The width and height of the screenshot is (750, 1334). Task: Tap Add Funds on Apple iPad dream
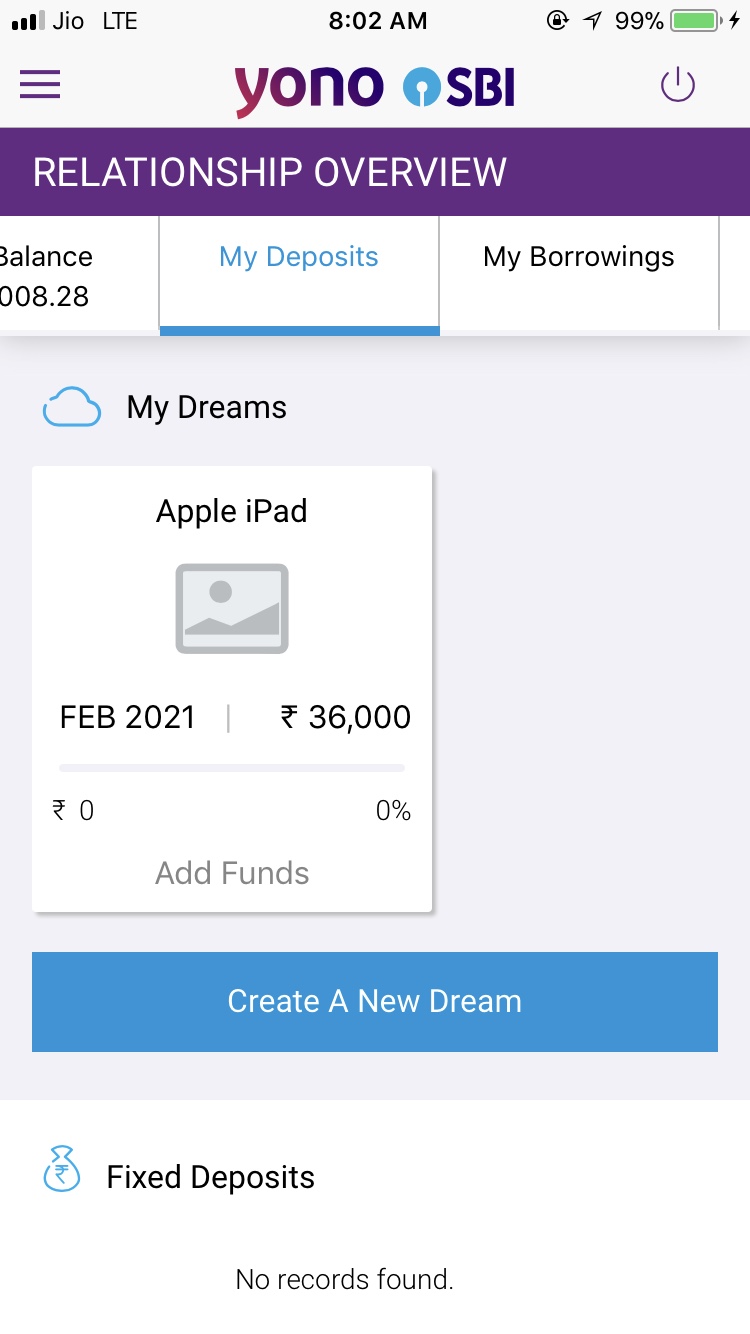click(232, 873)
